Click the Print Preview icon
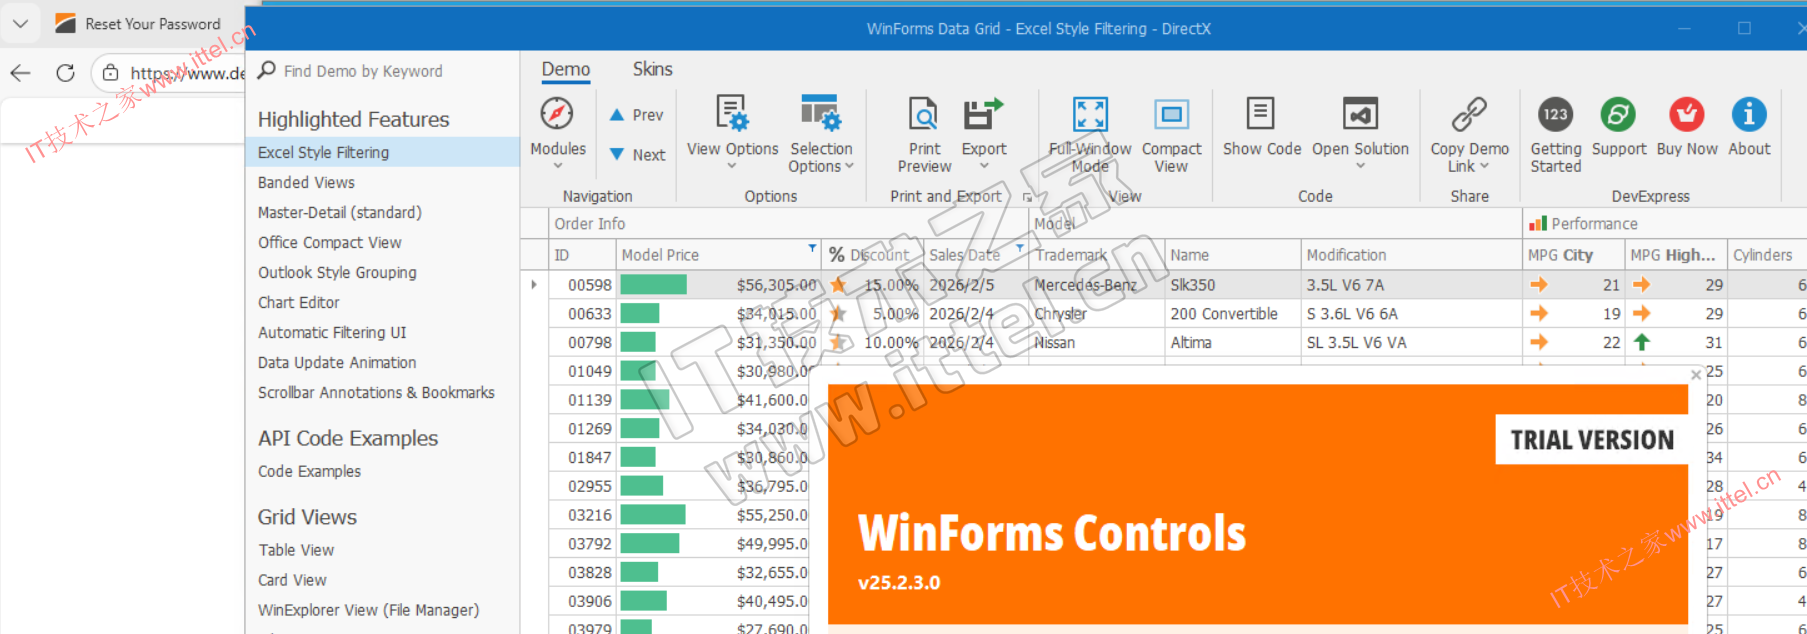This screenshot has width=1807, height=634. [x=923, y=115]
